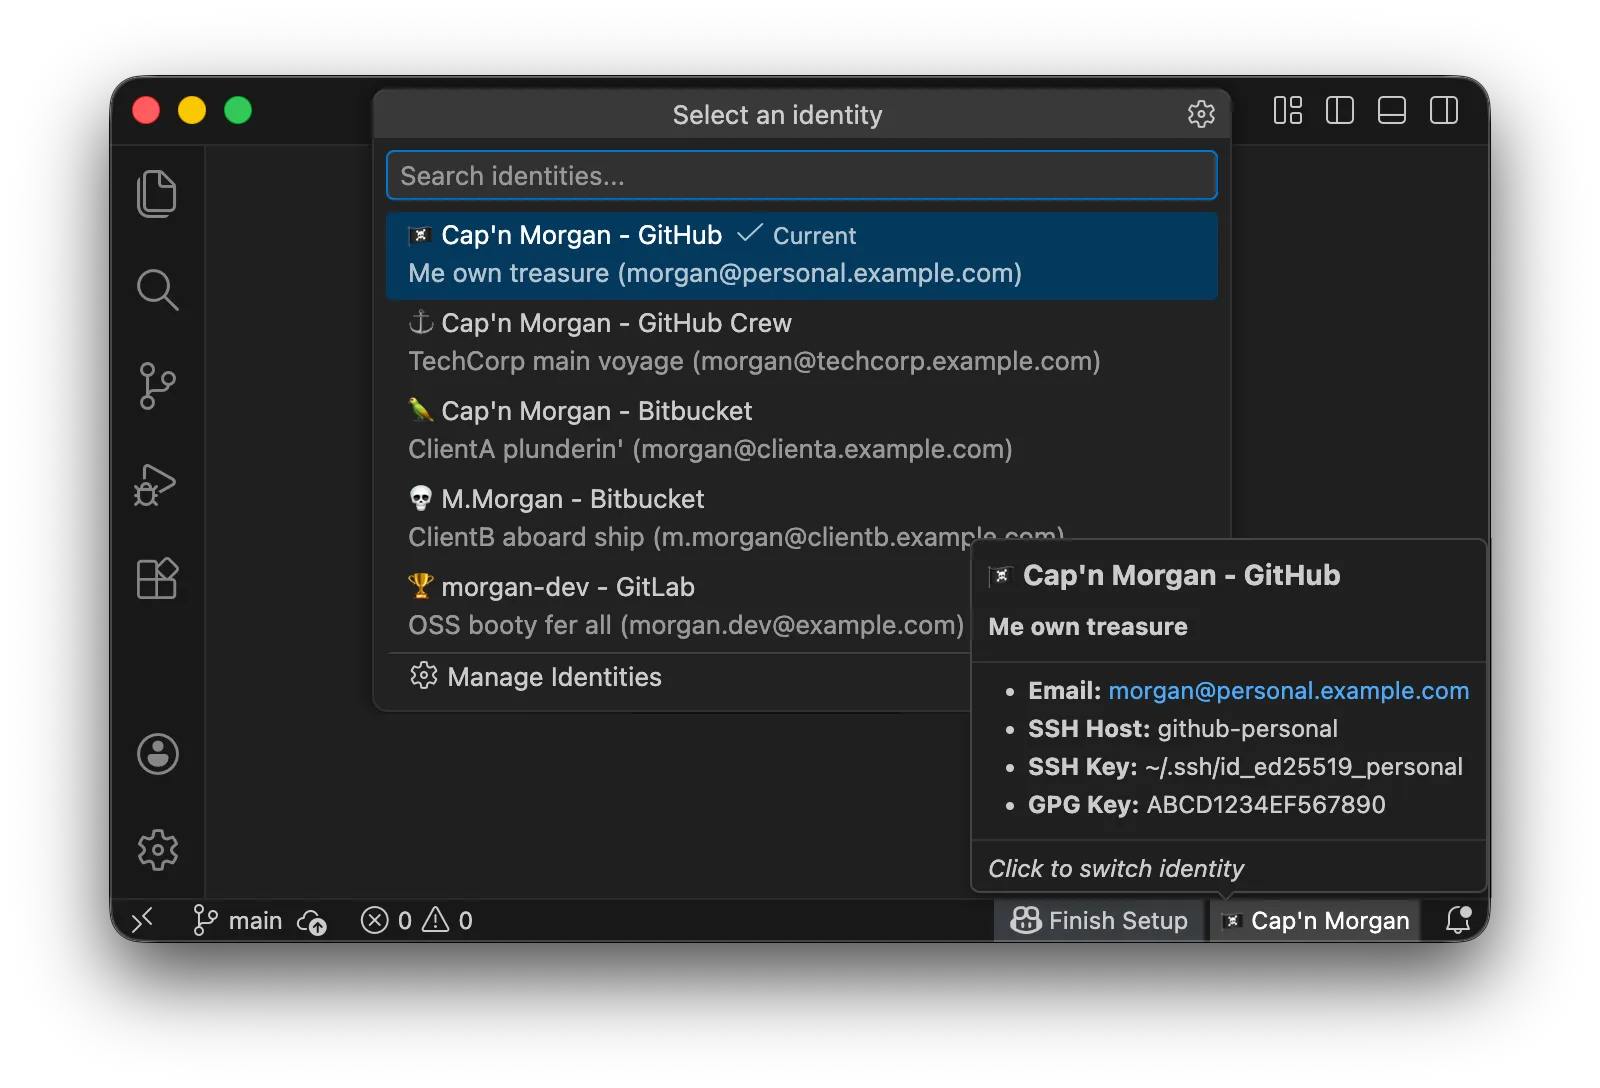Focus the Search identities input field
This screenshot has width=1600, height=1088.
coord(802,176)
